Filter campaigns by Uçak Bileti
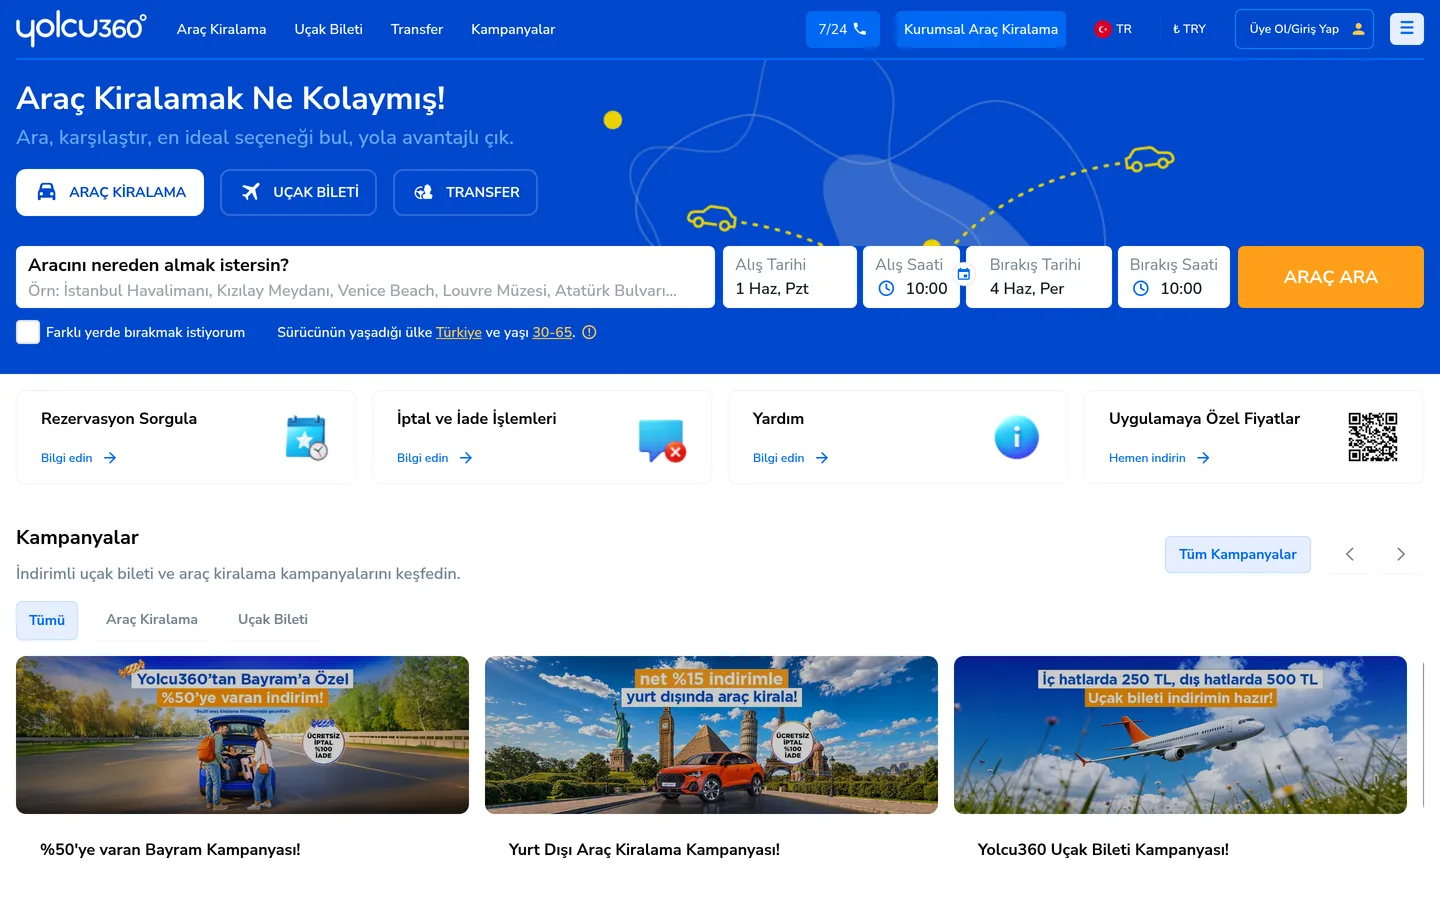 coord(273,620)
